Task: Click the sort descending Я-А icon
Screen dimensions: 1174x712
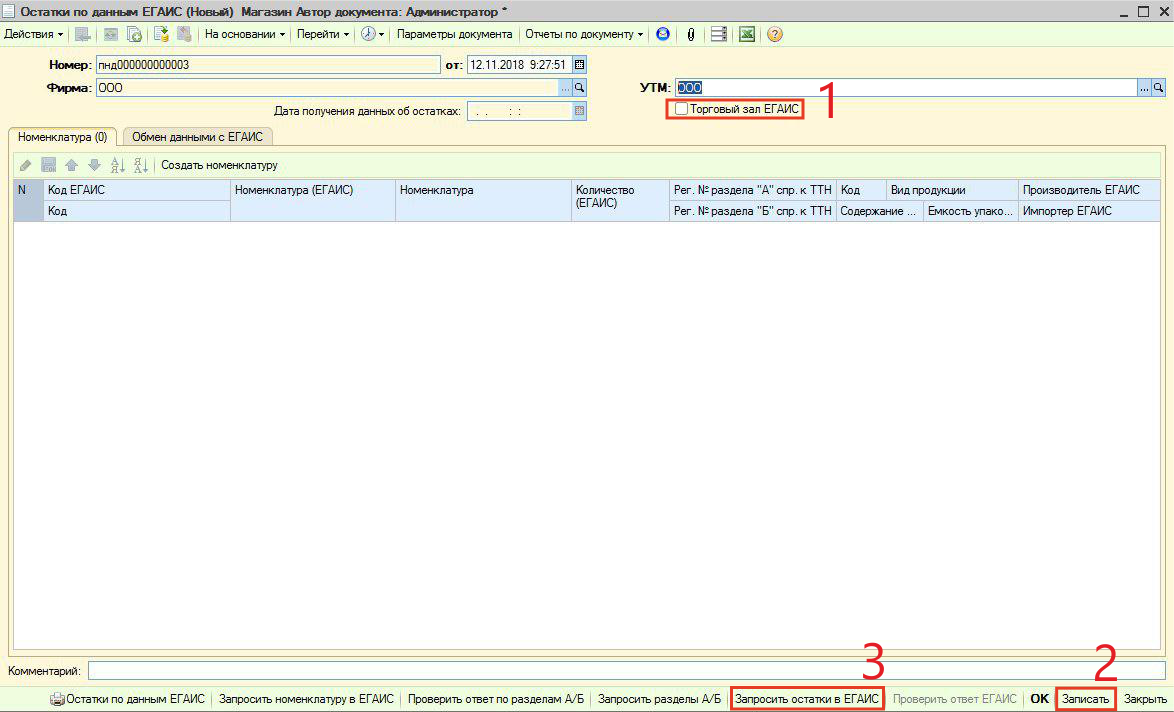Action: pos(141,165)
